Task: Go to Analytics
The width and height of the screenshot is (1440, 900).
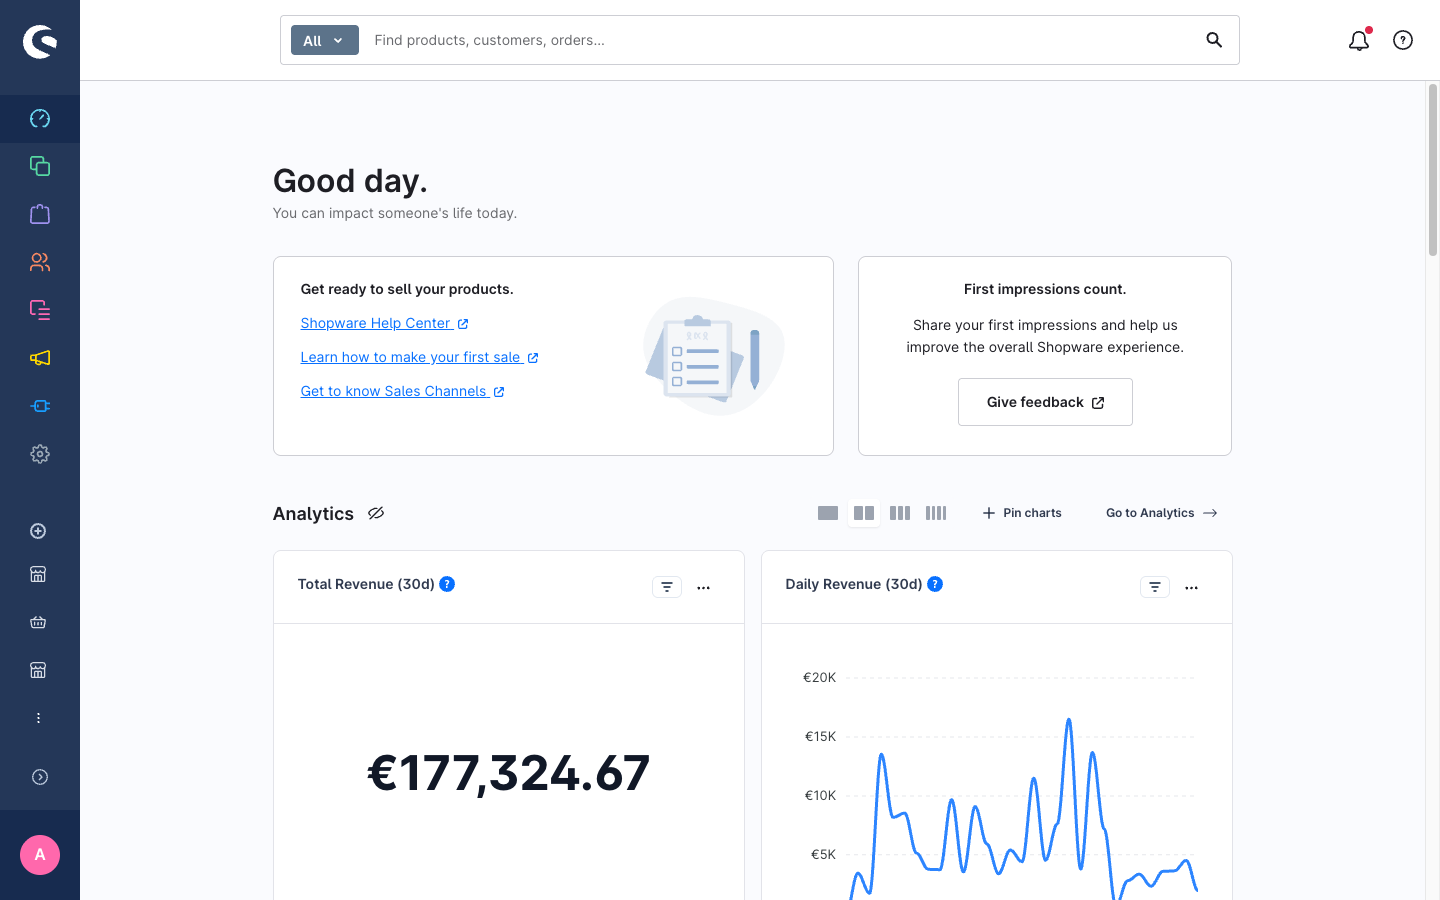Action: coord(1162,513)
